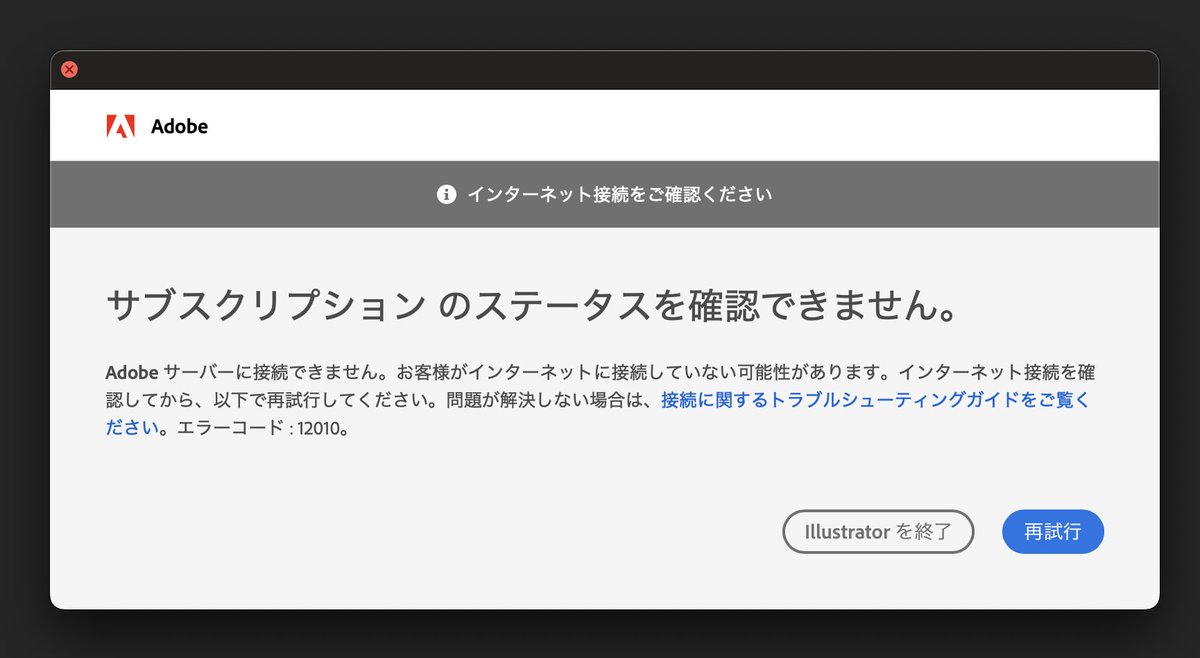Click the エラーコード : 12010 text

click(x=260, y=429)
